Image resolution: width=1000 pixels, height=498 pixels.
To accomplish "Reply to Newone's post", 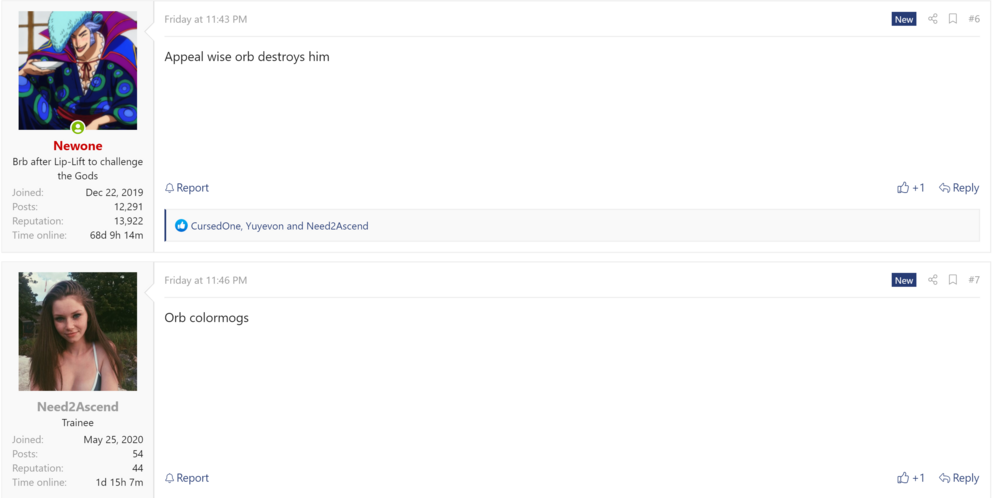I will coord(959,188).
